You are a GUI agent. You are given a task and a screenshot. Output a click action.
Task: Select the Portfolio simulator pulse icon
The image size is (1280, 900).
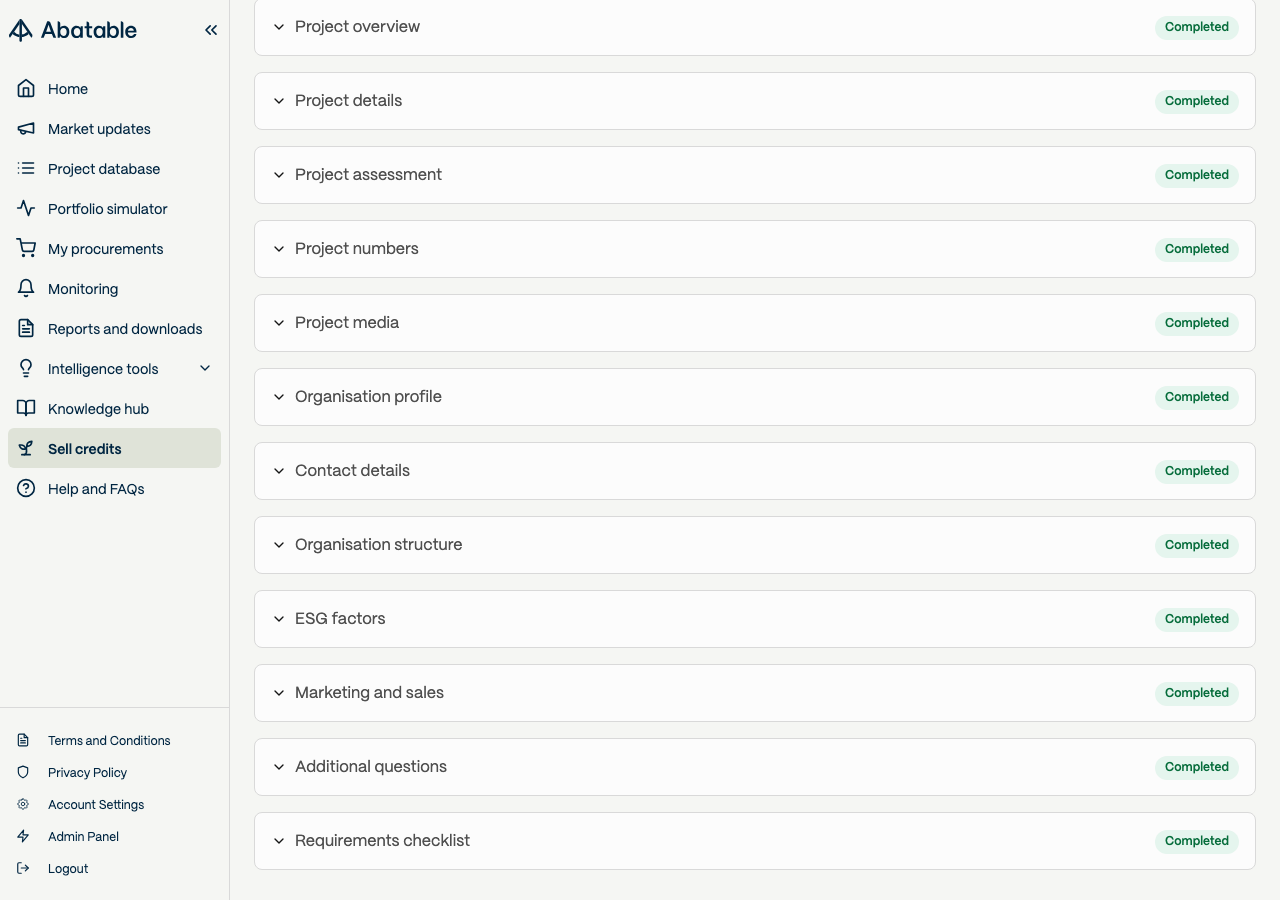26,208
